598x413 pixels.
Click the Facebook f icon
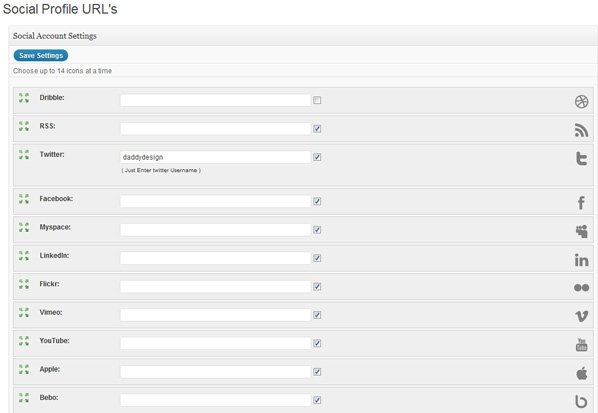pos(581,203)
